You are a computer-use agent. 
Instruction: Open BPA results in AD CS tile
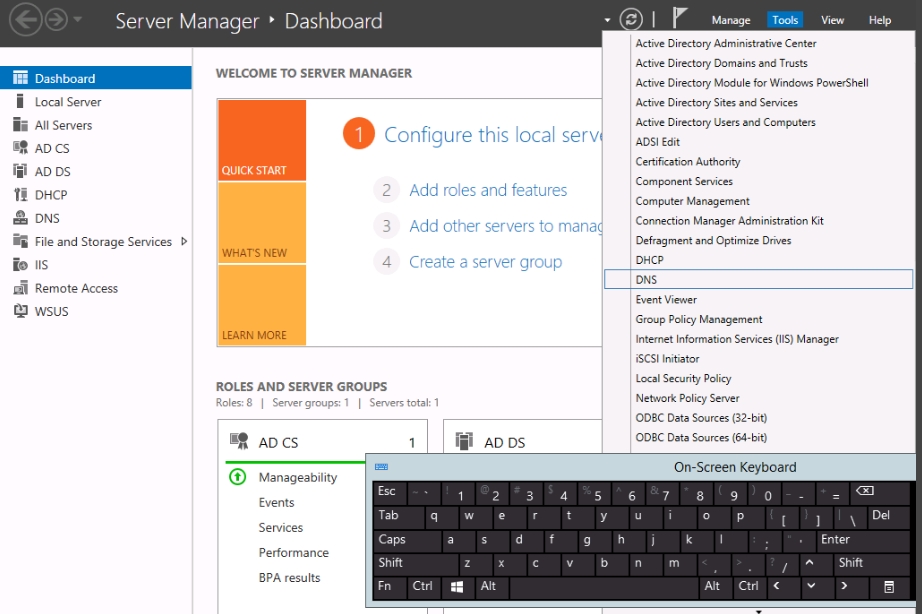click(x=289, y=578)
